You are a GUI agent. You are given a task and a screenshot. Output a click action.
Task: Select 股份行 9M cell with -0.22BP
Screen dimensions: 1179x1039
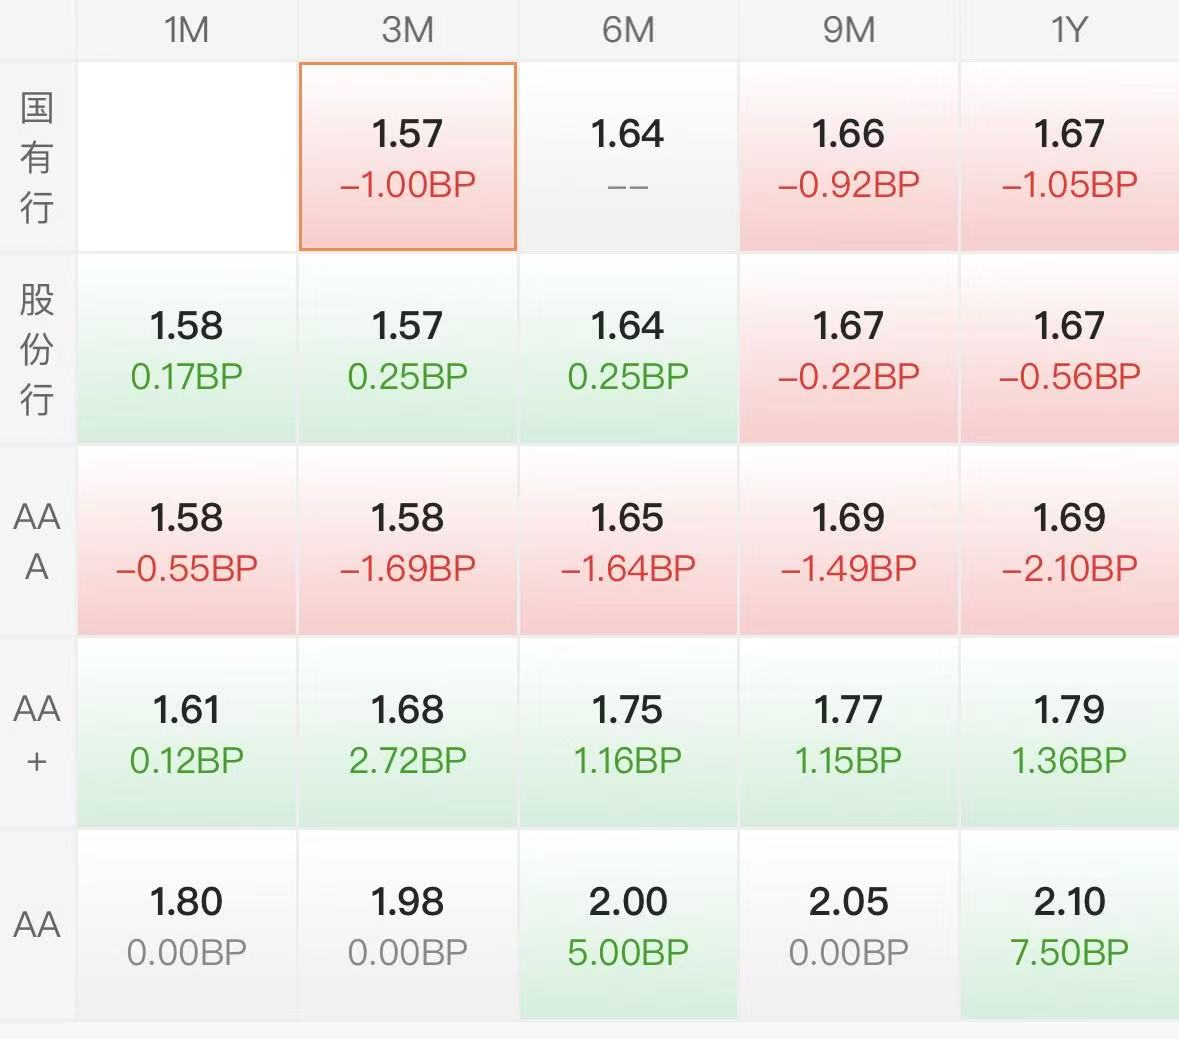[849, 349]
